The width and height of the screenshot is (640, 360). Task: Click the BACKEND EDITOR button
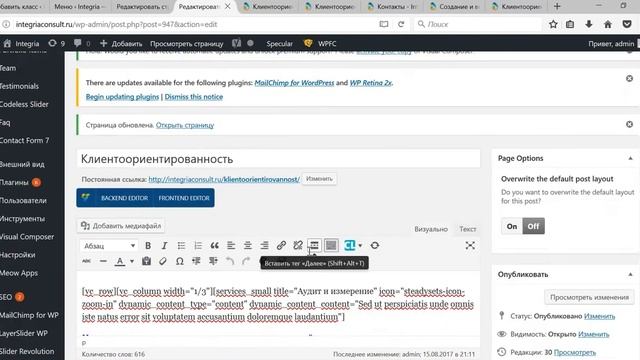pyautogui.click(x=124, y=198)
